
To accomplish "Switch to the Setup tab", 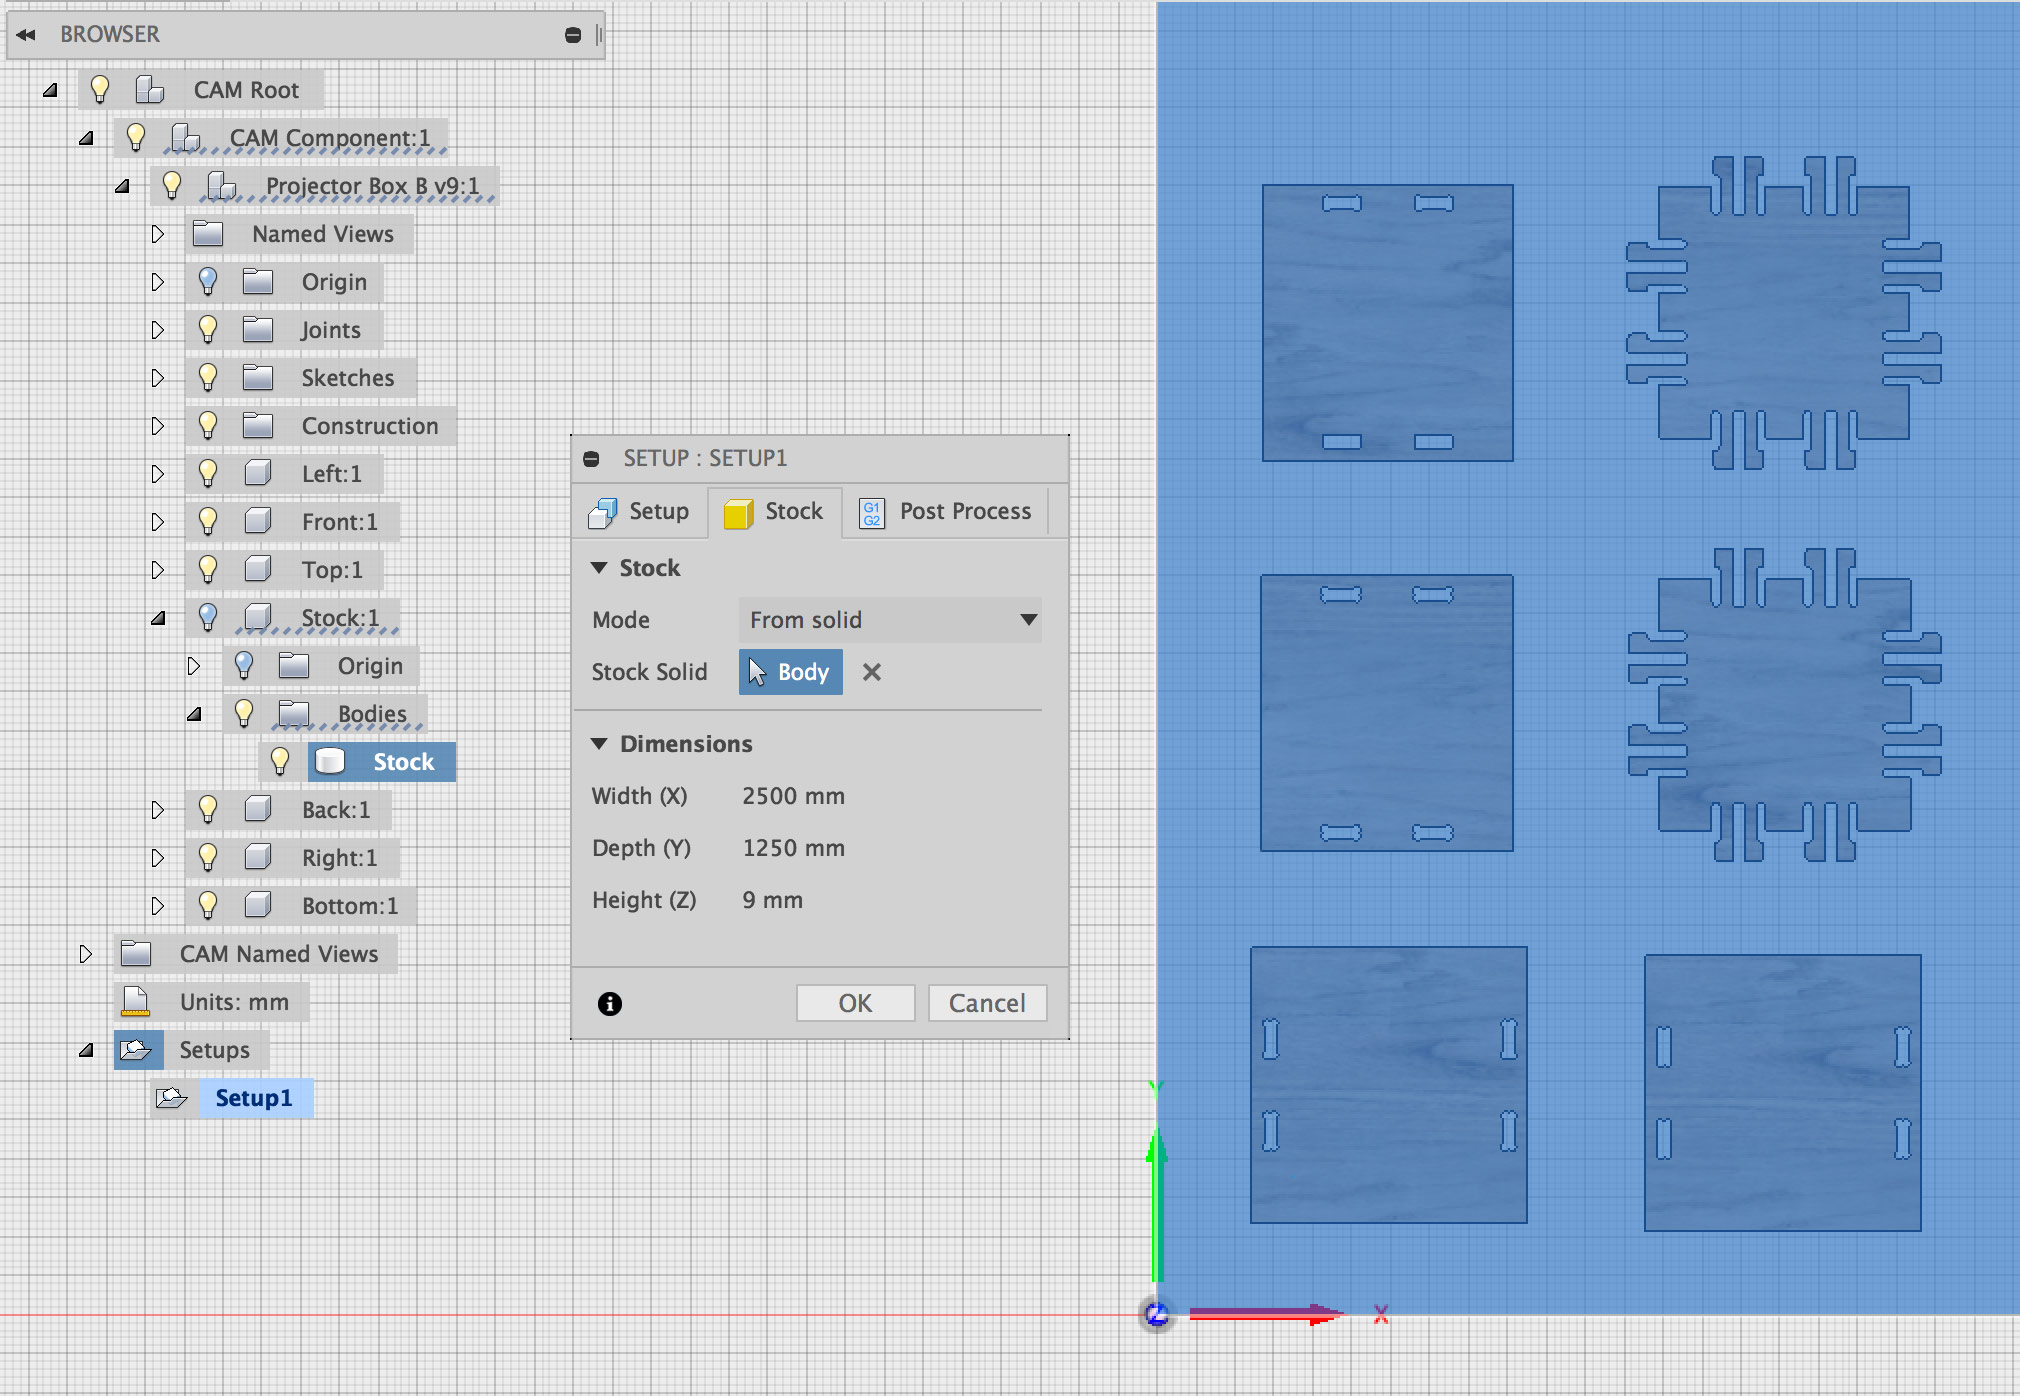I will pyautogui.click(x=641, y=511).
